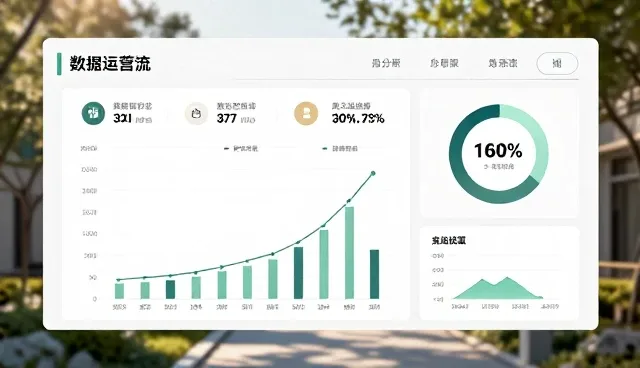Click the last dark green bar in chart

pyautogui.click(x=374, y=274)
